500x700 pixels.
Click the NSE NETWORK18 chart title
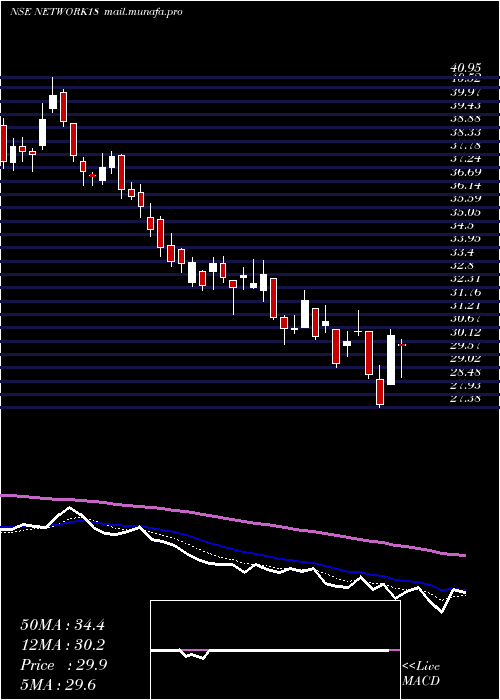[x=54, y=12]
